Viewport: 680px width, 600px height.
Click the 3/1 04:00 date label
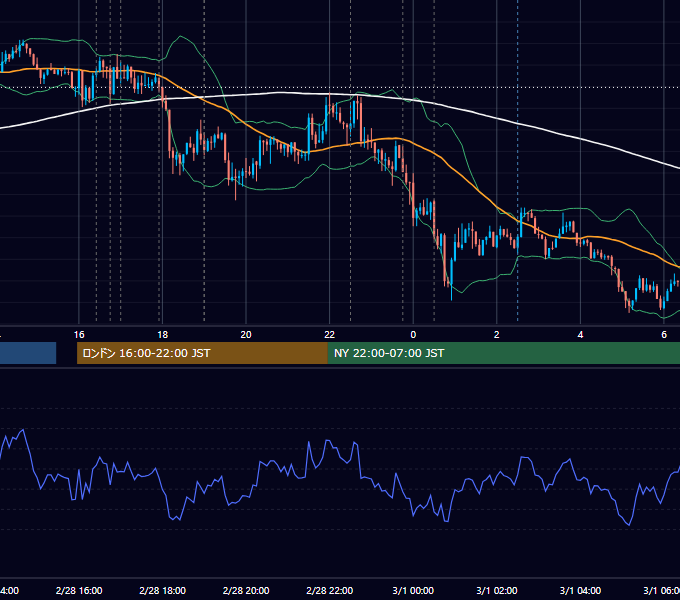pyautogui.click(x=580, y=590)
